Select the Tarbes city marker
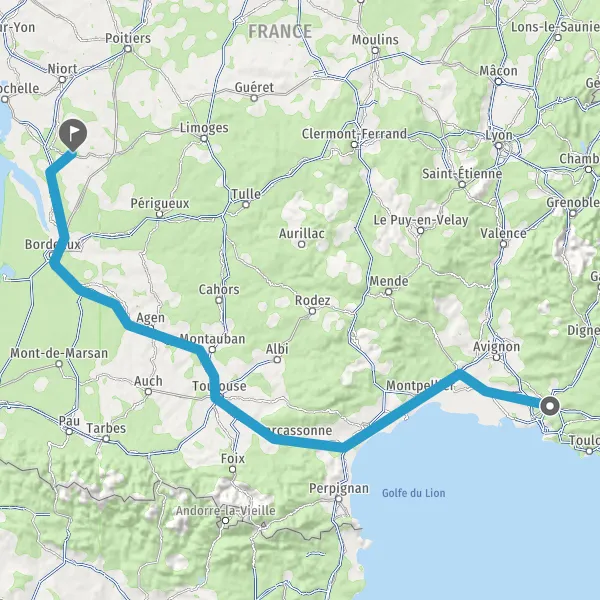Screen dimensions: 600x600 coord(106,439)
